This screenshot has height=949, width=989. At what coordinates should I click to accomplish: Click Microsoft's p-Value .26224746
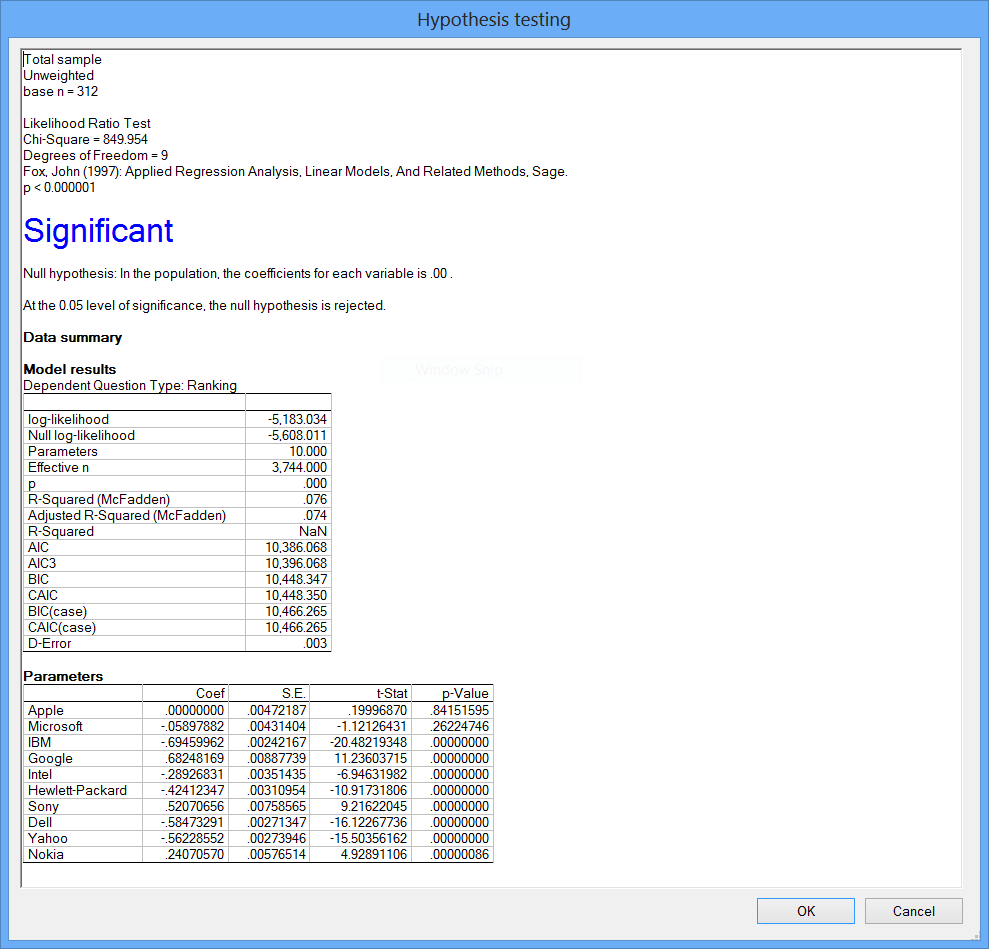(x=460, y=726)
